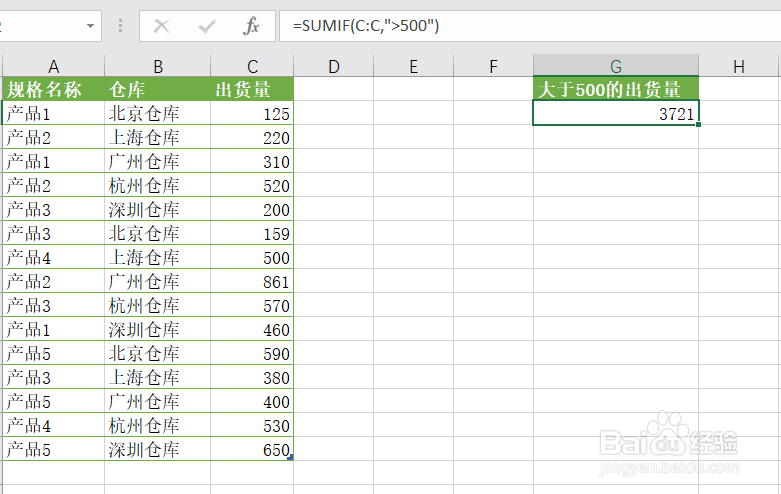Click the formula bar options dots handle
This screenshot has width=781, height=494.
(120, 26)
